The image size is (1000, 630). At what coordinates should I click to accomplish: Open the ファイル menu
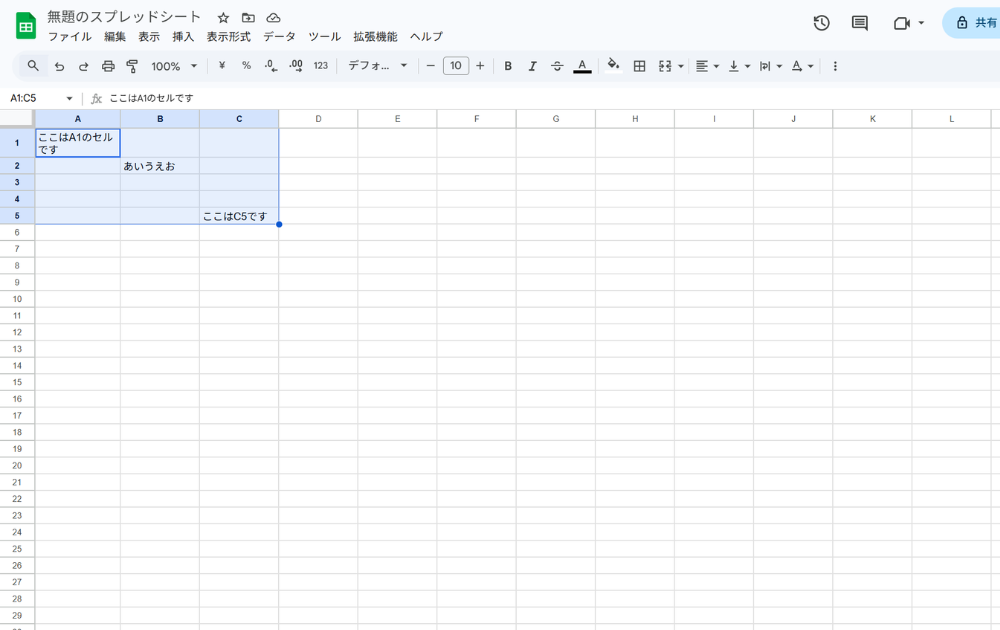pos(69,37)
